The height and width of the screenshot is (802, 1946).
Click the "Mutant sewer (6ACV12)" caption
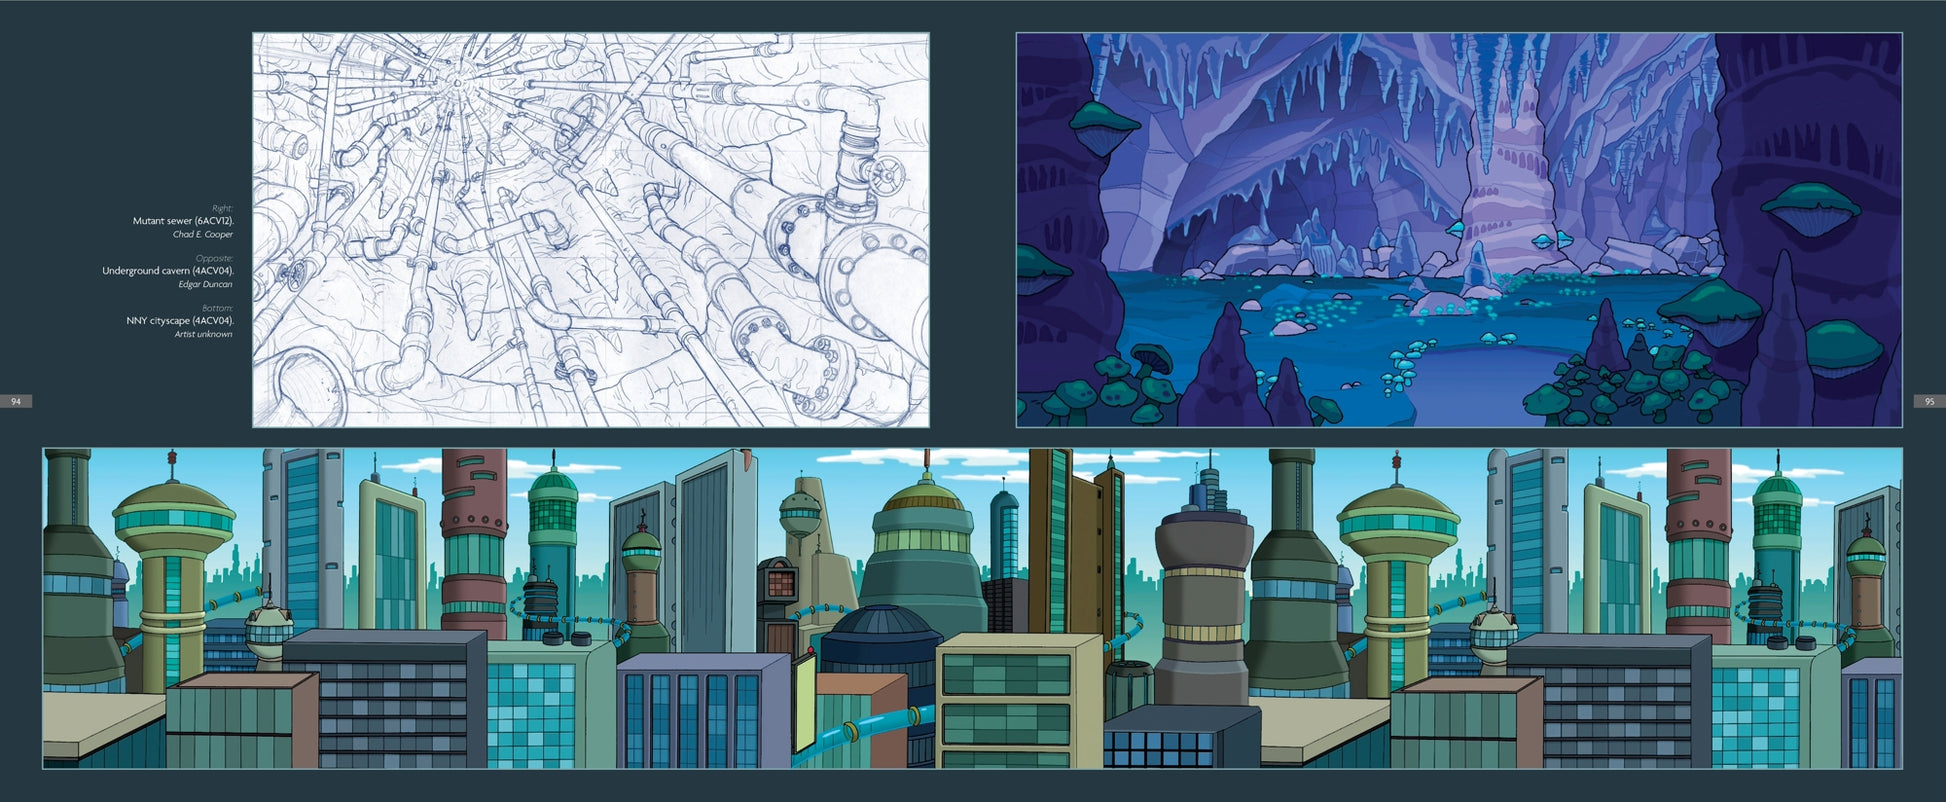pyautogui.click(x=183, y=221)
